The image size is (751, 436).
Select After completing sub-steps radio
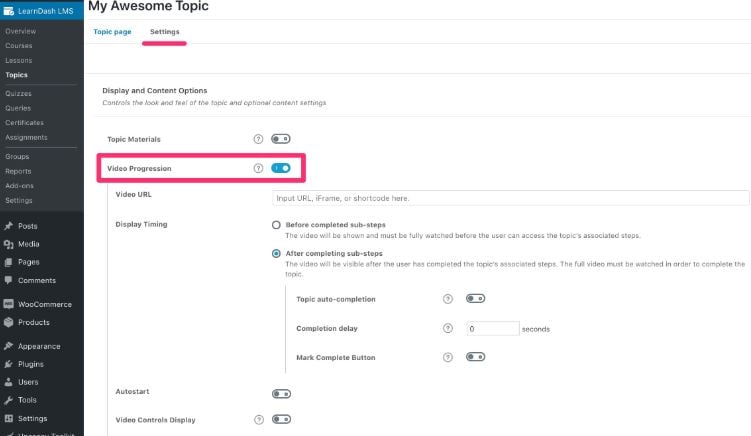pyautogui.click(x=276, y=253)
